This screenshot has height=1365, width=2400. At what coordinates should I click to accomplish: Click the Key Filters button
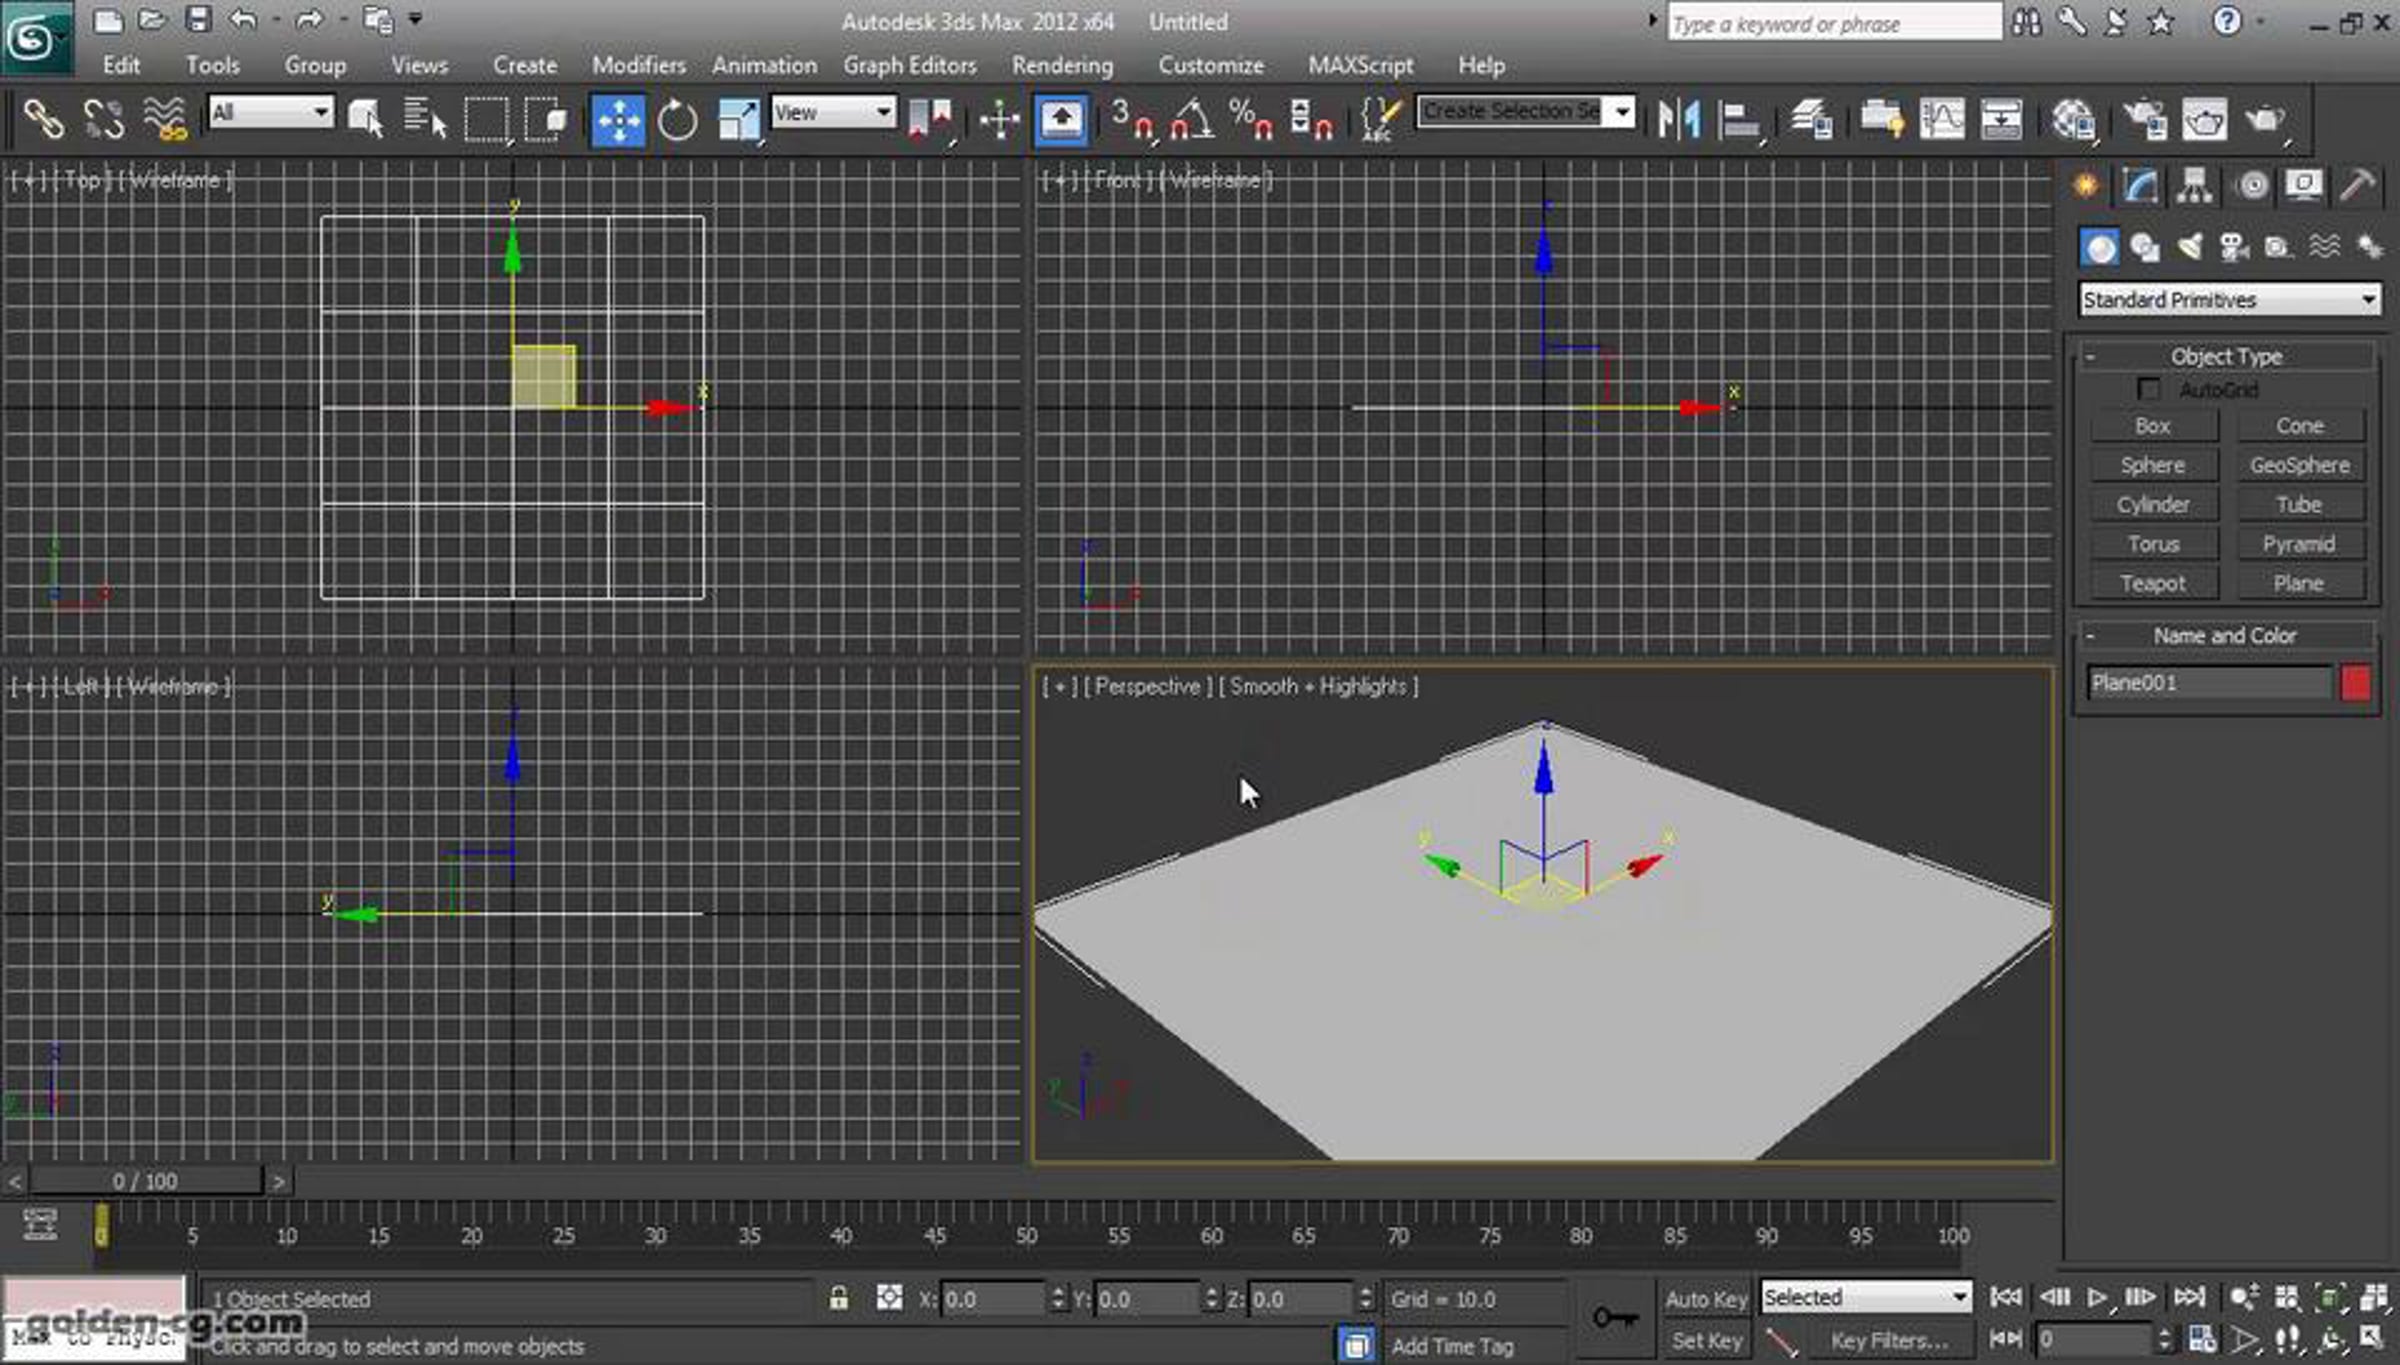click(x=1889, y=1340)
